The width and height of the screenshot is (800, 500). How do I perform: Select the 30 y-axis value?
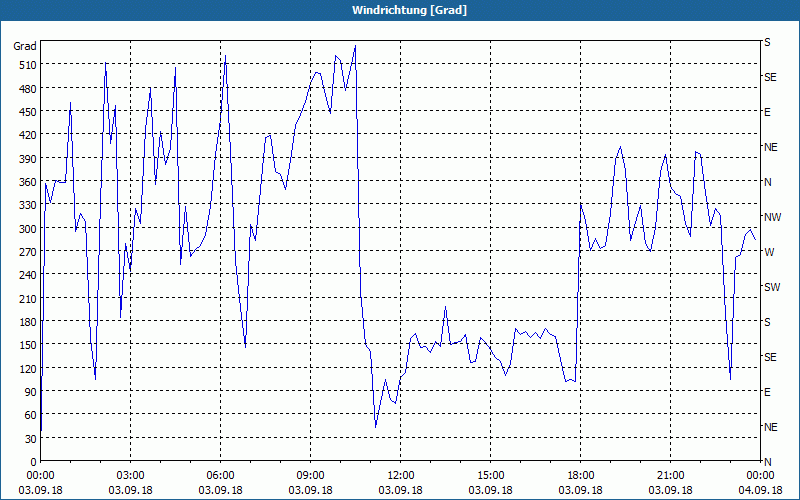(31, 439)
